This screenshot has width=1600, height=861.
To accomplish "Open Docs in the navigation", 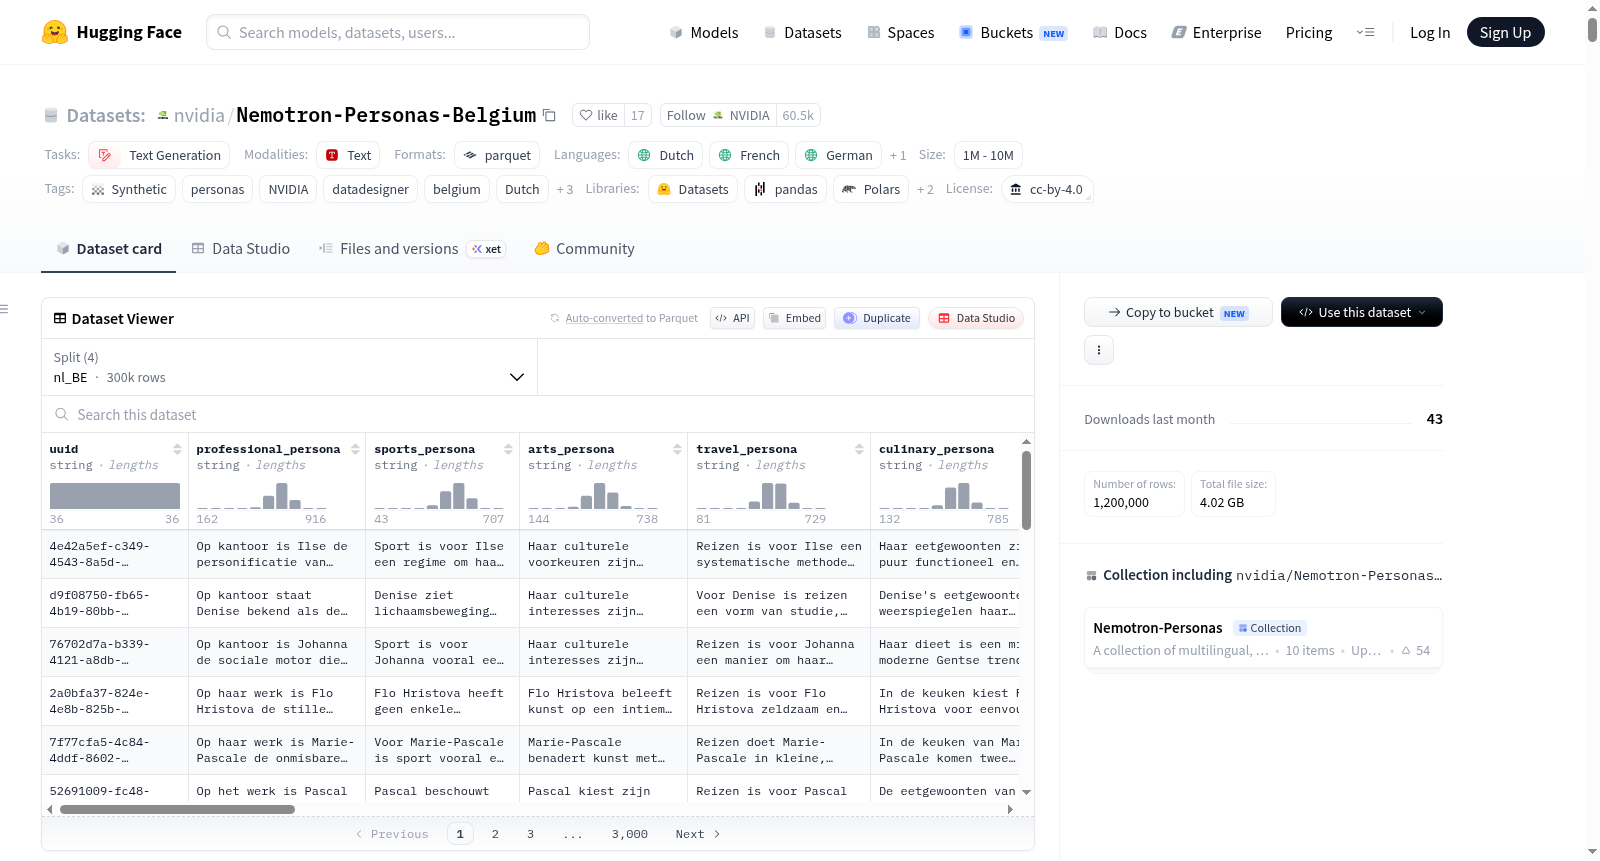I will [x=1119, y=32].
